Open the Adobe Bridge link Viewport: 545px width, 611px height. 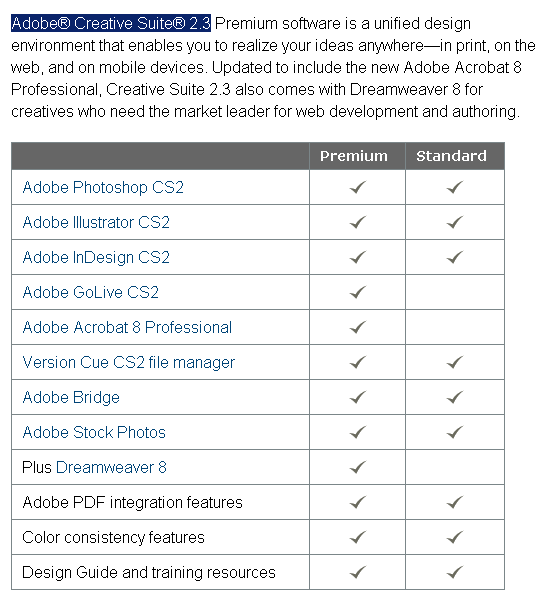click(x=71, y=397)
